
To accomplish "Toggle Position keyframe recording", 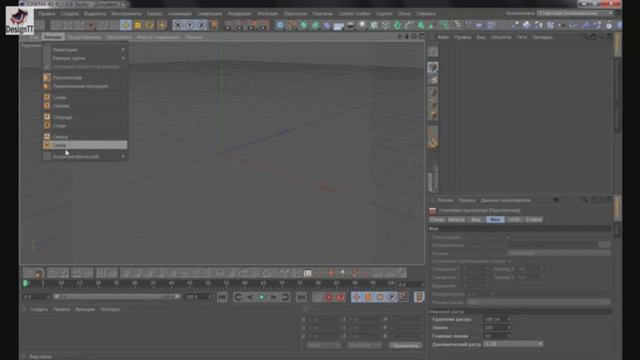I will pos(356,297).
